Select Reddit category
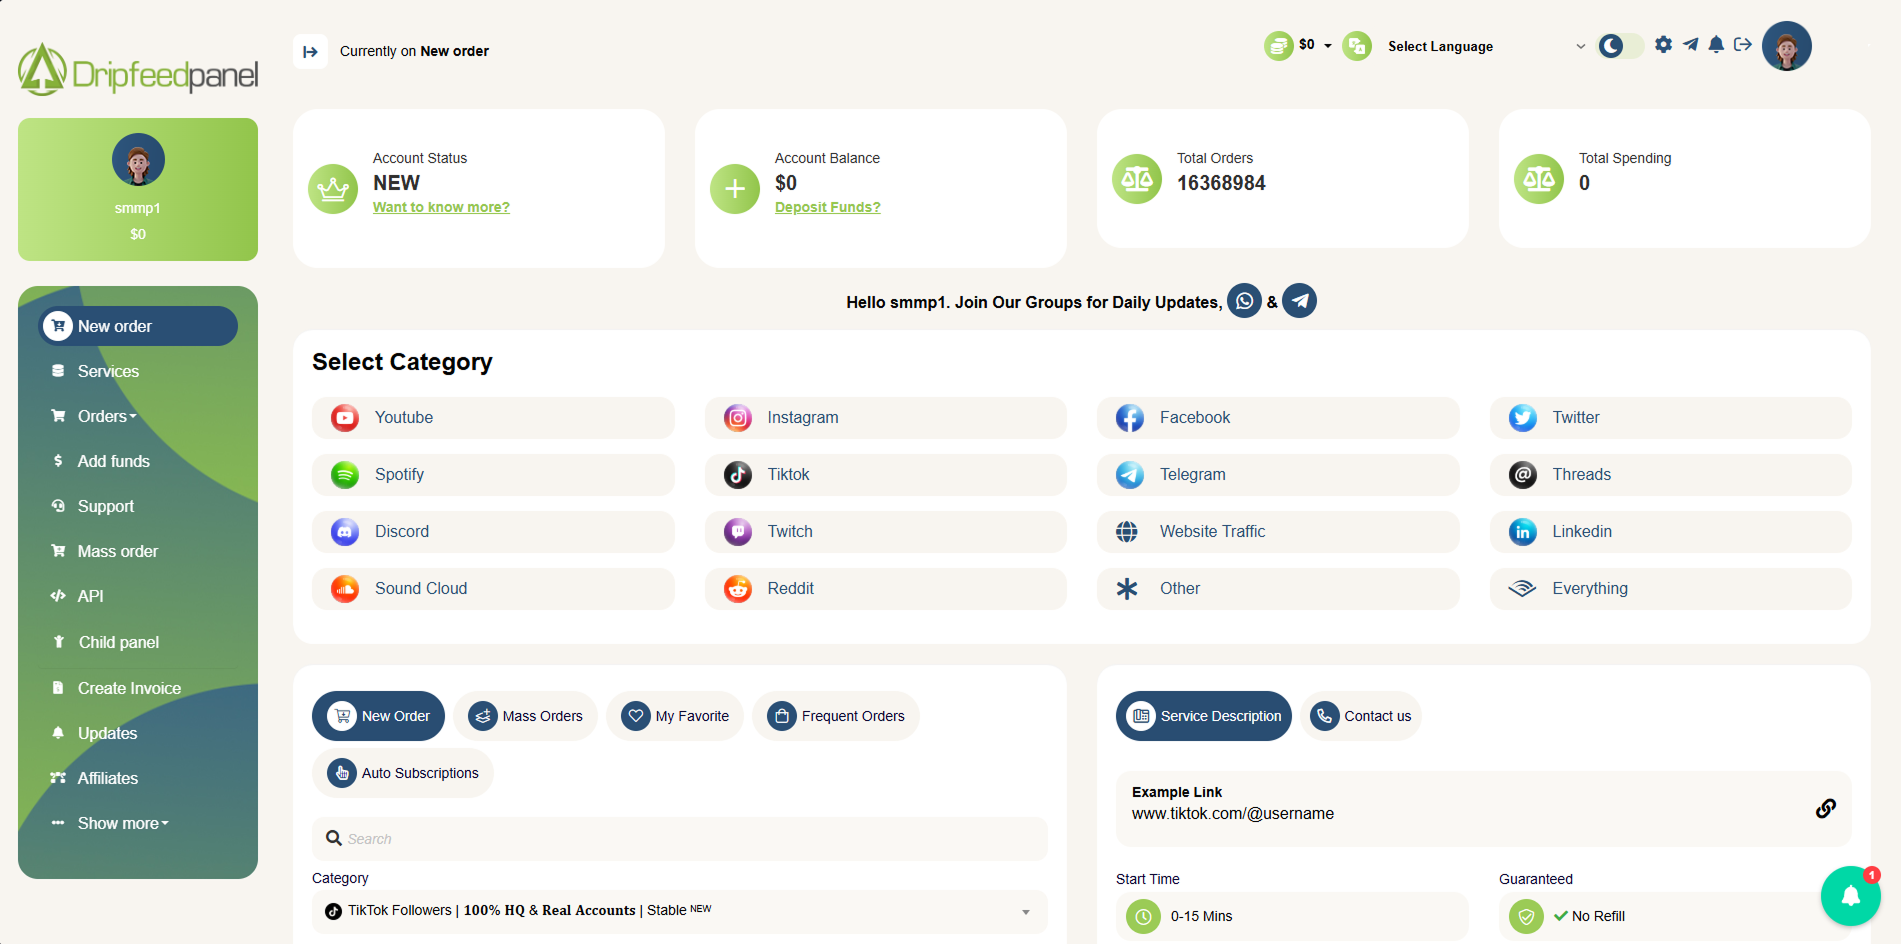1901x944 pixels. (x=886, y=589)
